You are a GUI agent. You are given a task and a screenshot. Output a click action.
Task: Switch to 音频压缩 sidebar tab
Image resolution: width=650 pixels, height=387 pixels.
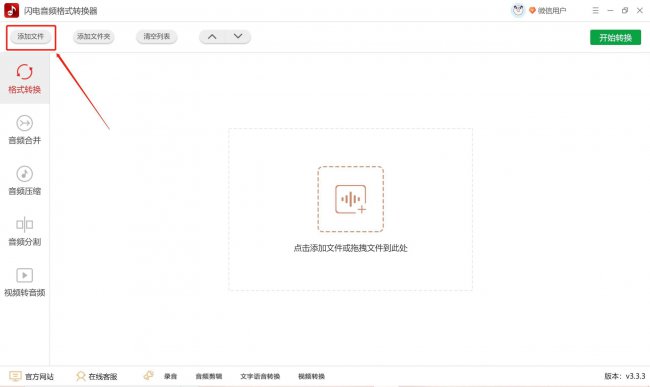coord(24,181)
